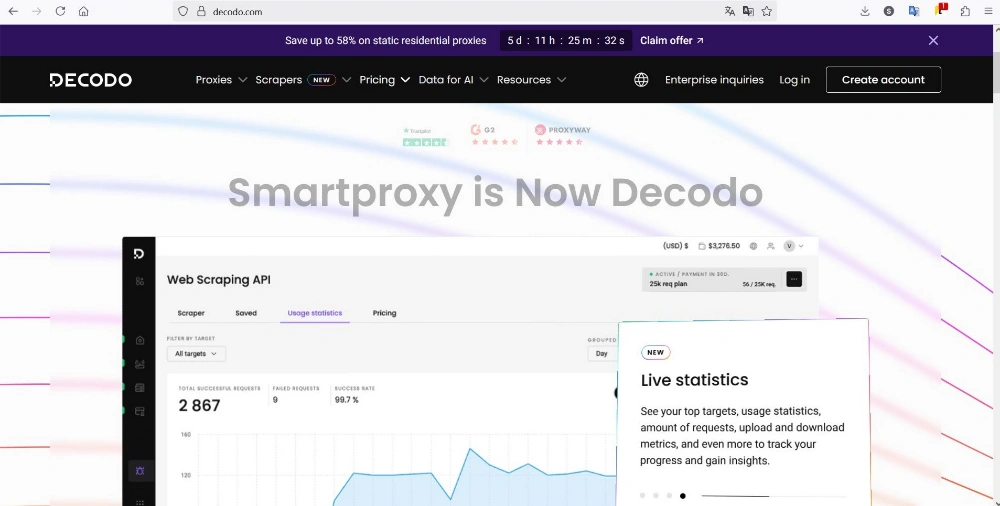This screenshot has height=506, width=1000.
Task: Open the Day grouping dropdown
Action: 603,353
